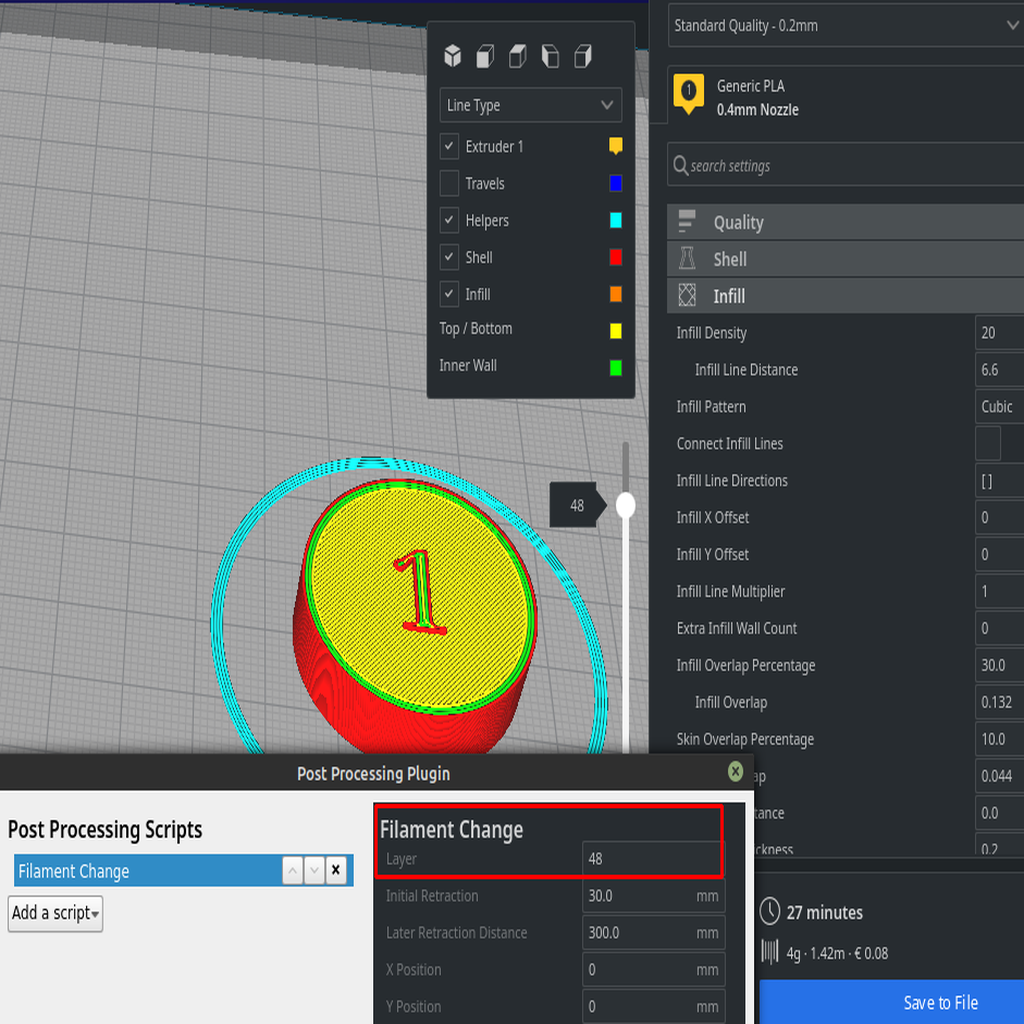1024x1024 pixels.
Task: Click the Y Position value field
Action: (653, 1006)
